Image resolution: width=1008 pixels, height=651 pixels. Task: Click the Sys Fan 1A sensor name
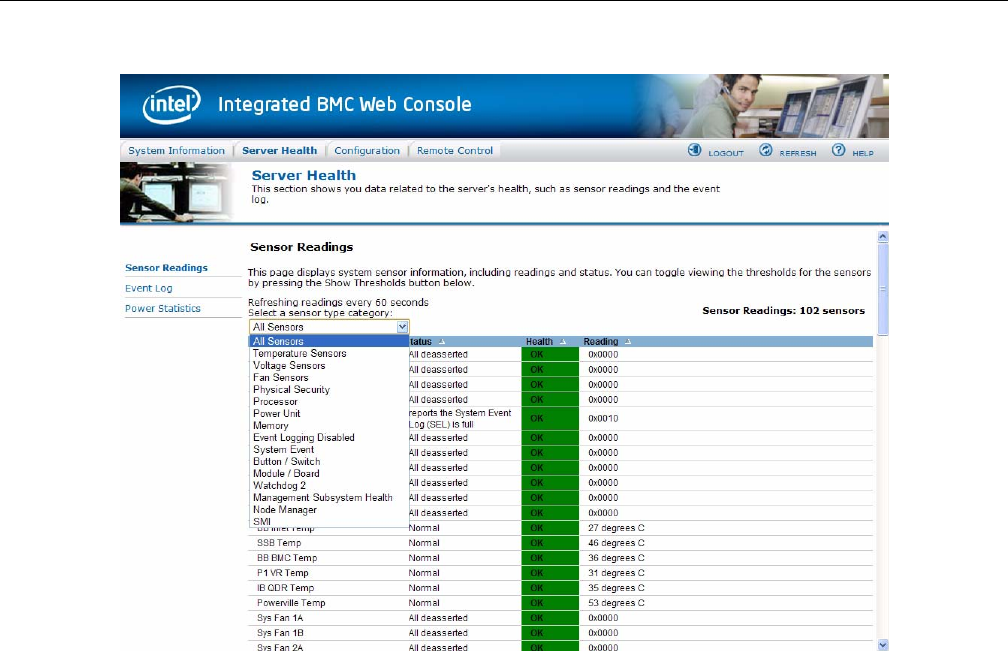(280, 618)
